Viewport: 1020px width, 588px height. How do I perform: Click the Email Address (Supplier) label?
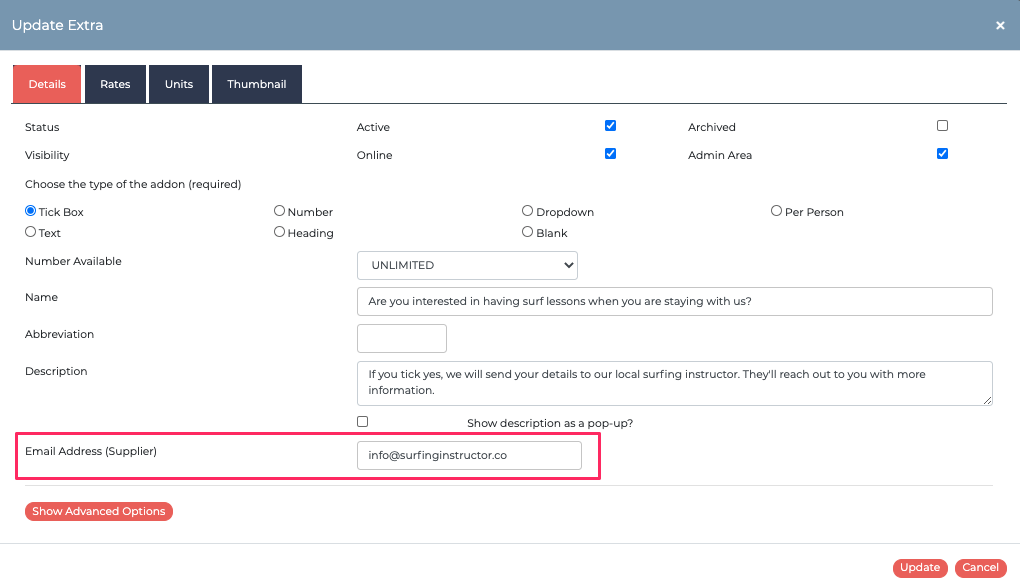[x=90, y=451]
